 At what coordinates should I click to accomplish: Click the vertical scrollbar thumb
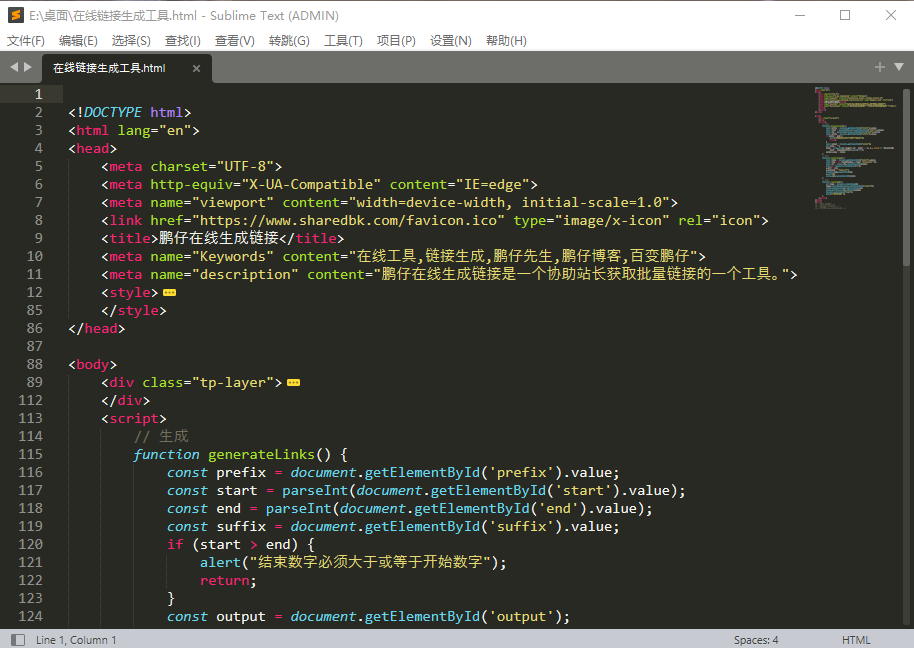click(906, 176)
